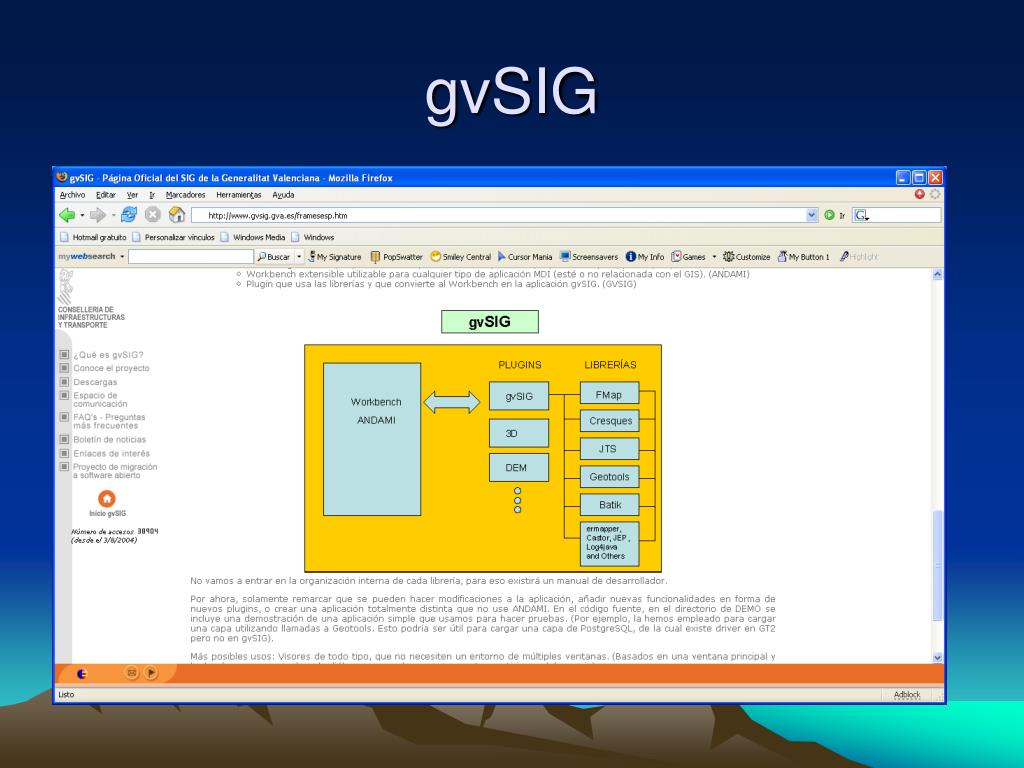
Task: Click the My Info toolbar icon
Action: pos(645,257)
